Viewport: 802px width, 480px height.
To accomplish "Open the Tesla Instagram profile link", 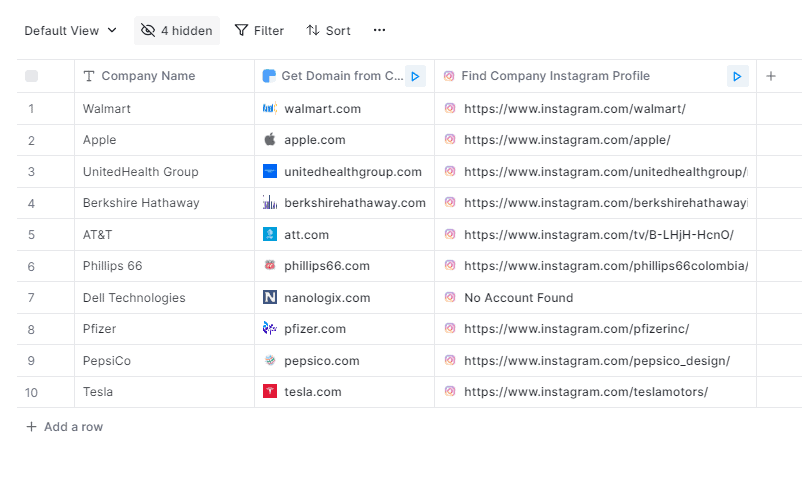I will click(x=585, y=392).
